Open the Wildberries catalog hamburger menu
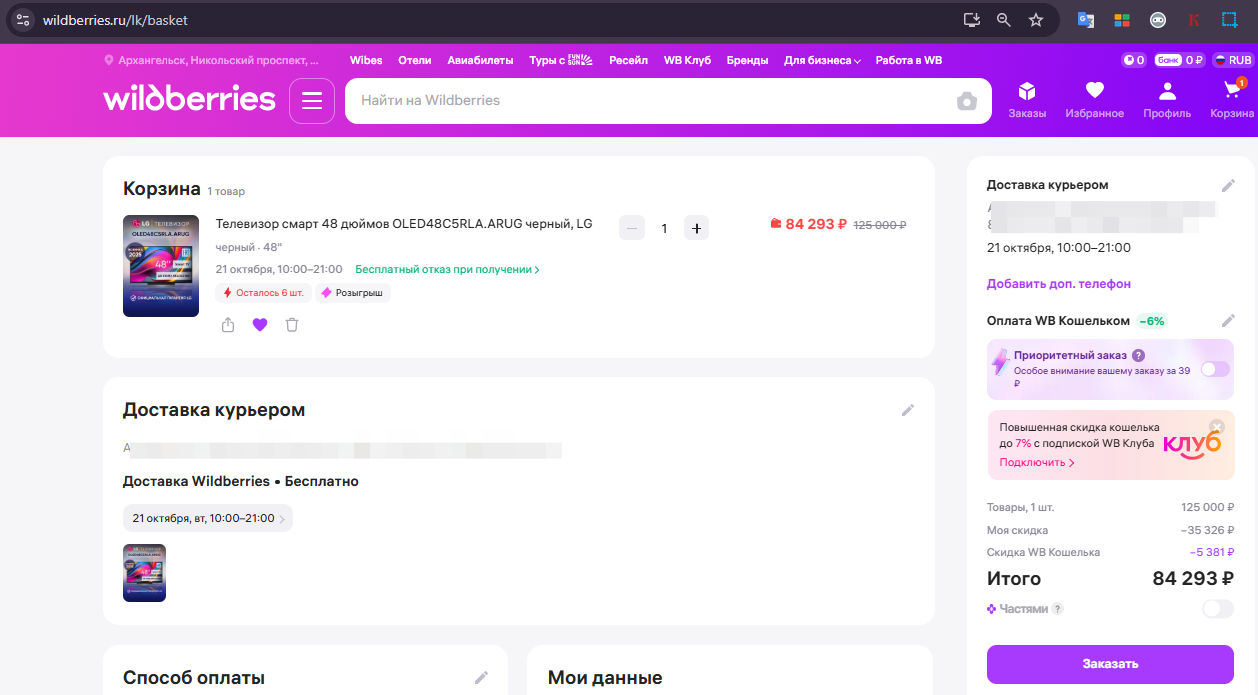The image size is (1258, 695). [x=312, y=101]
